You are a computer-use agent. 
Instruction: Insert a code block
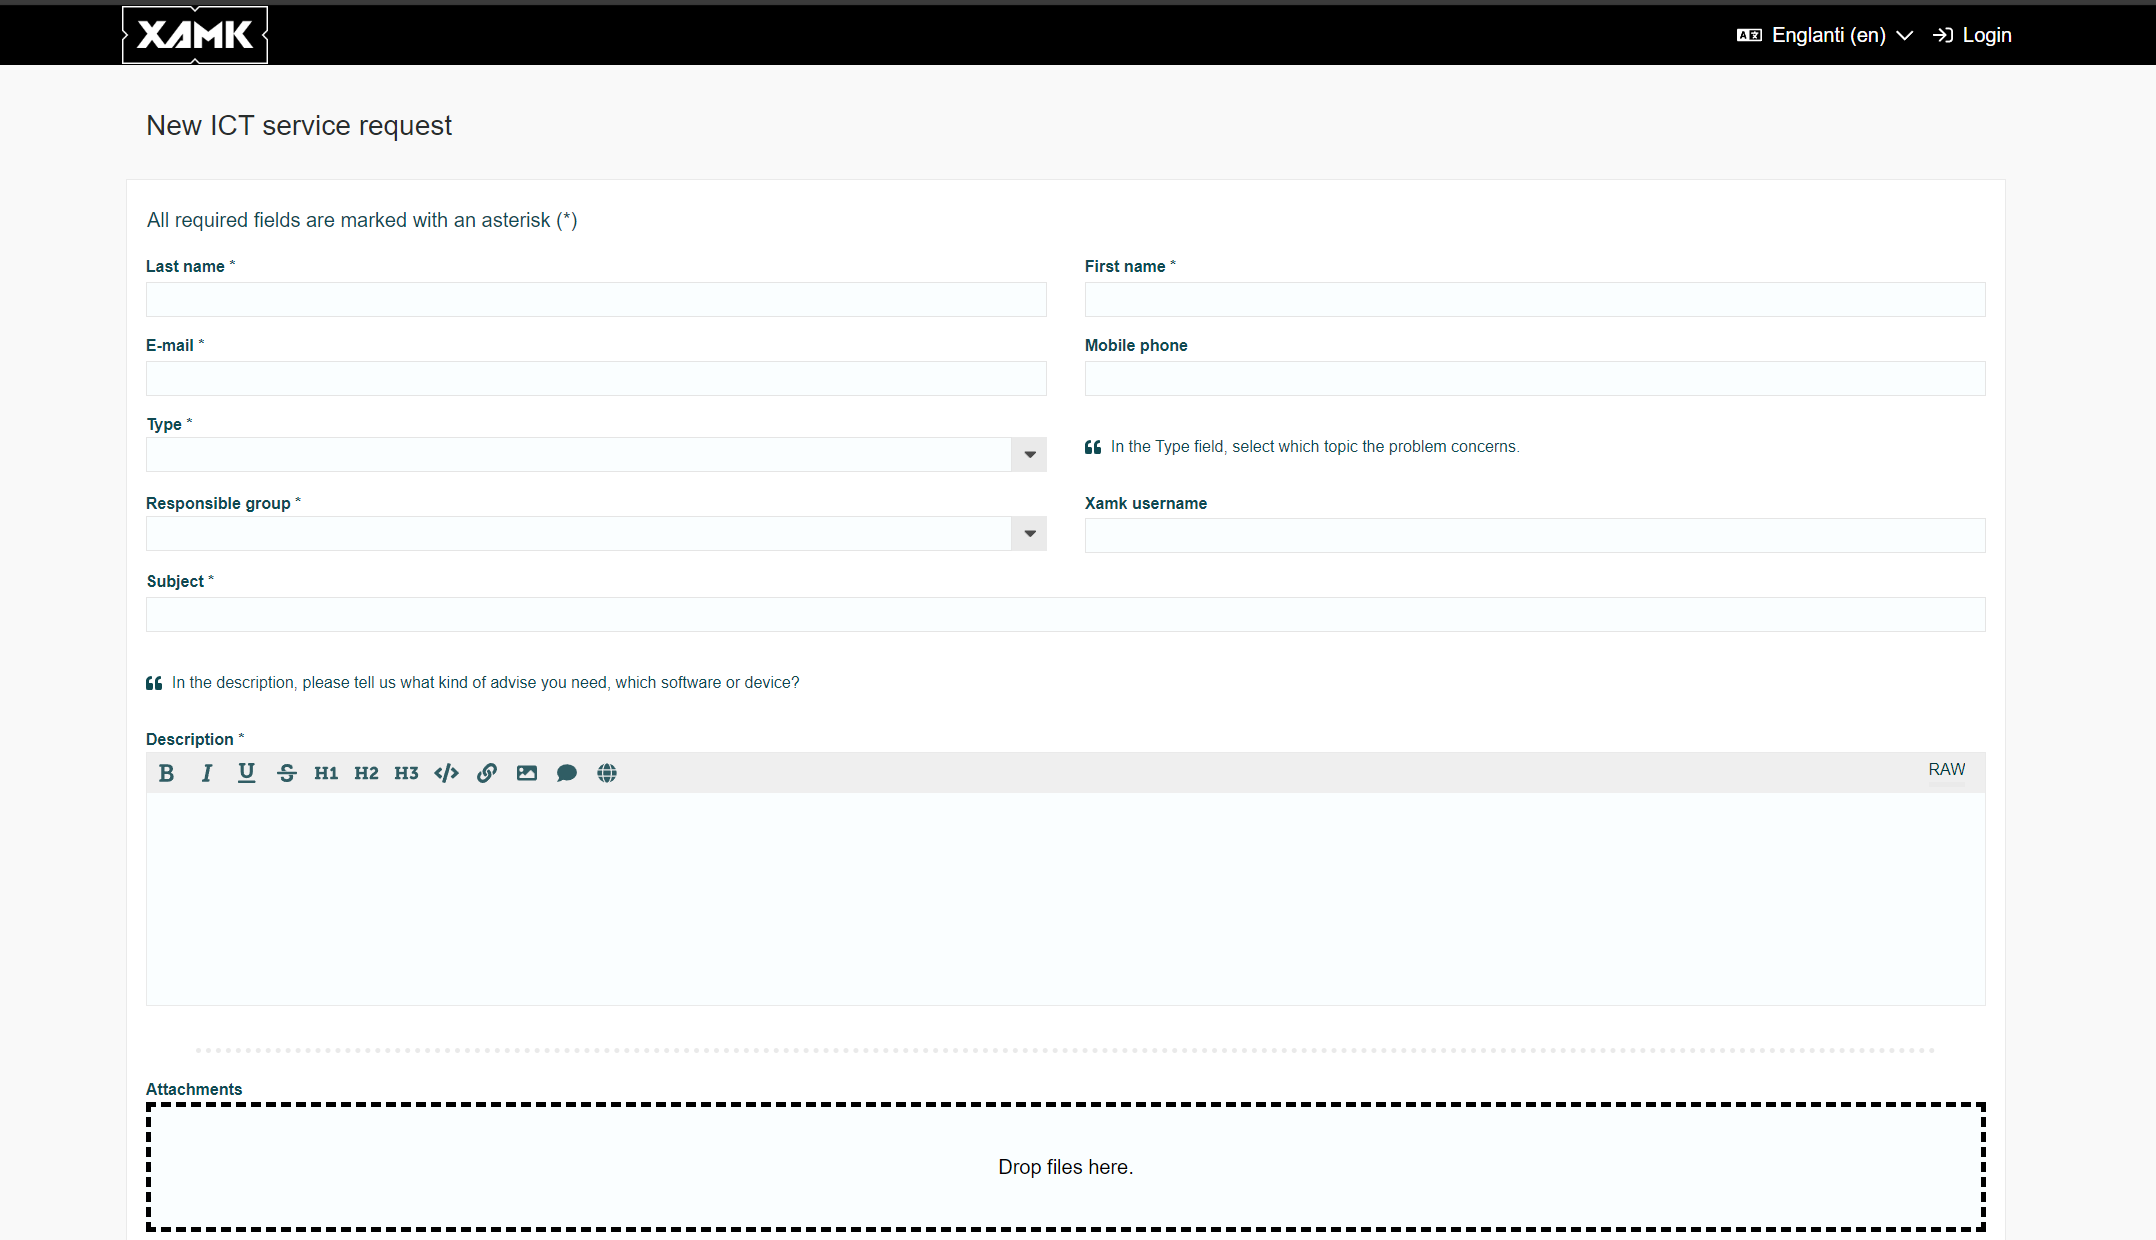click(446, 773)
